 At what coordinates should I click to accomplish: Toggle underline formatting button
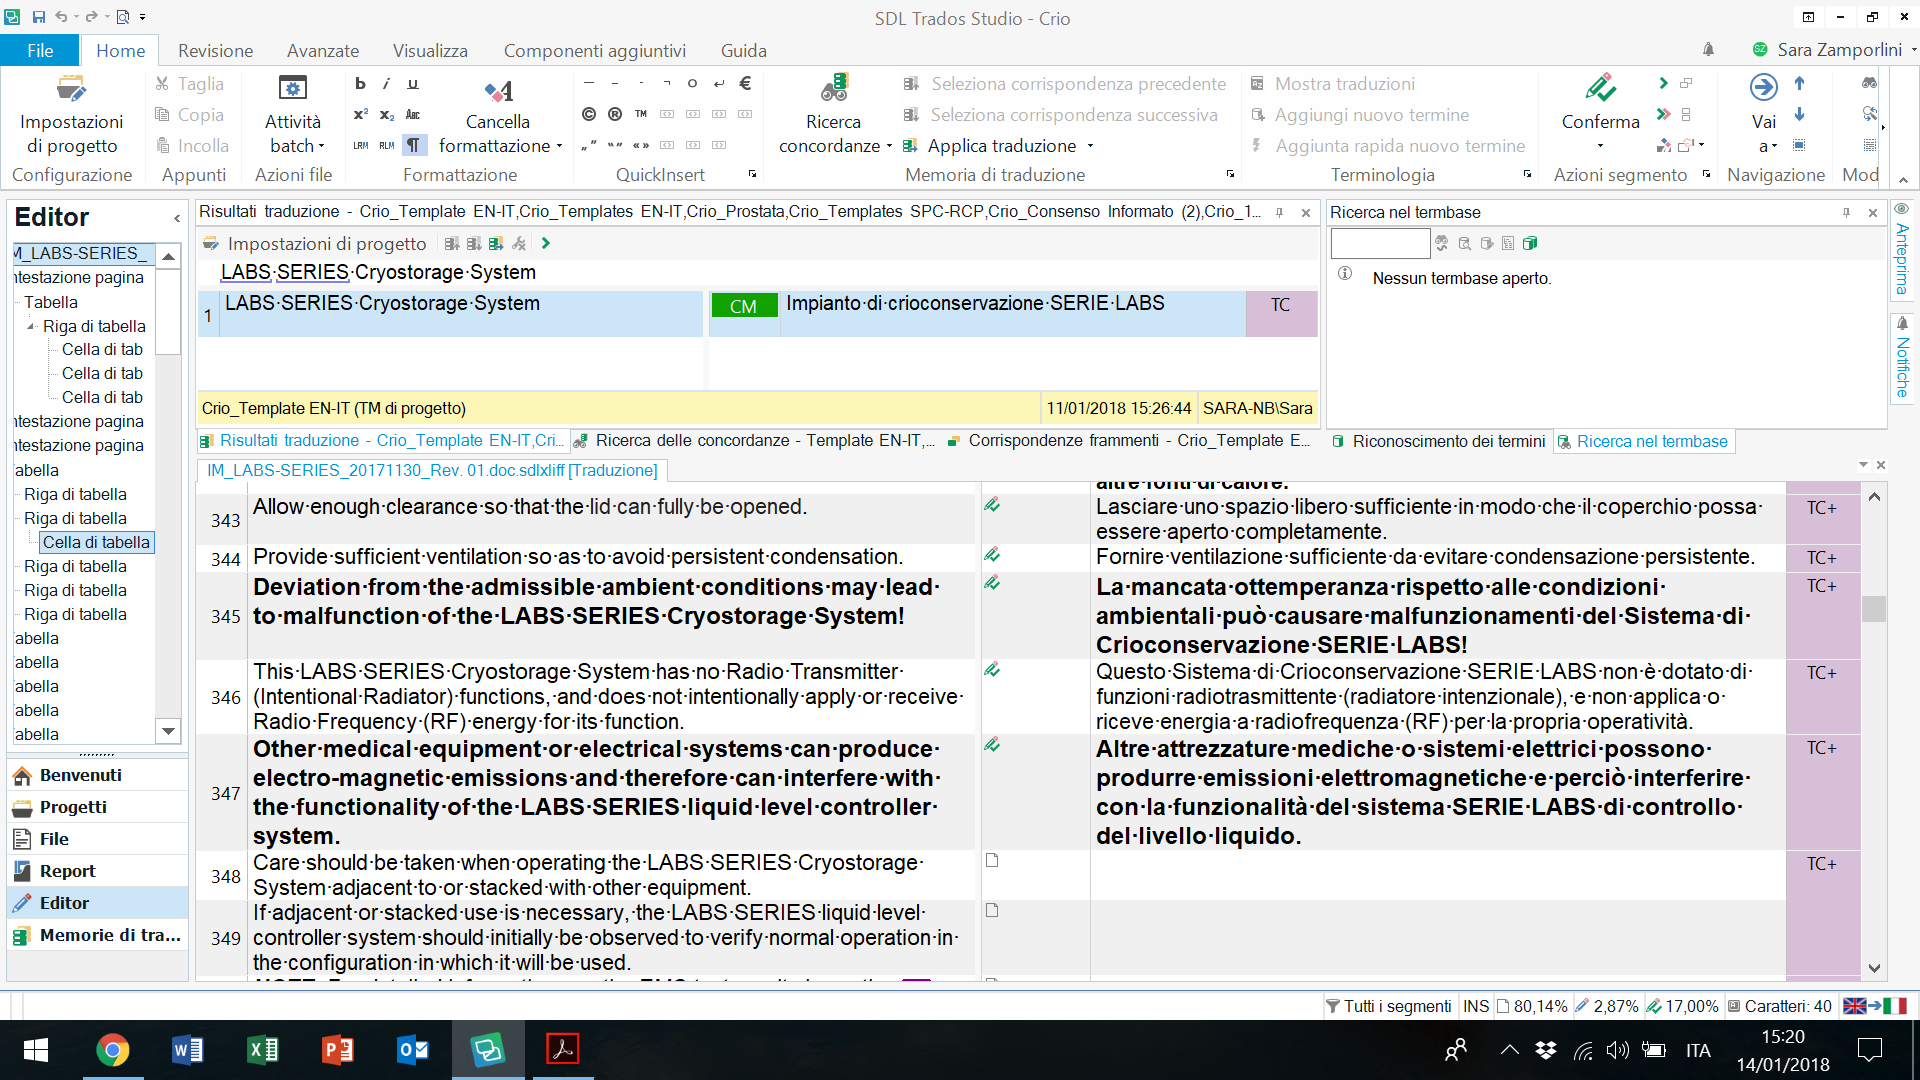click(x=413, y=84)
